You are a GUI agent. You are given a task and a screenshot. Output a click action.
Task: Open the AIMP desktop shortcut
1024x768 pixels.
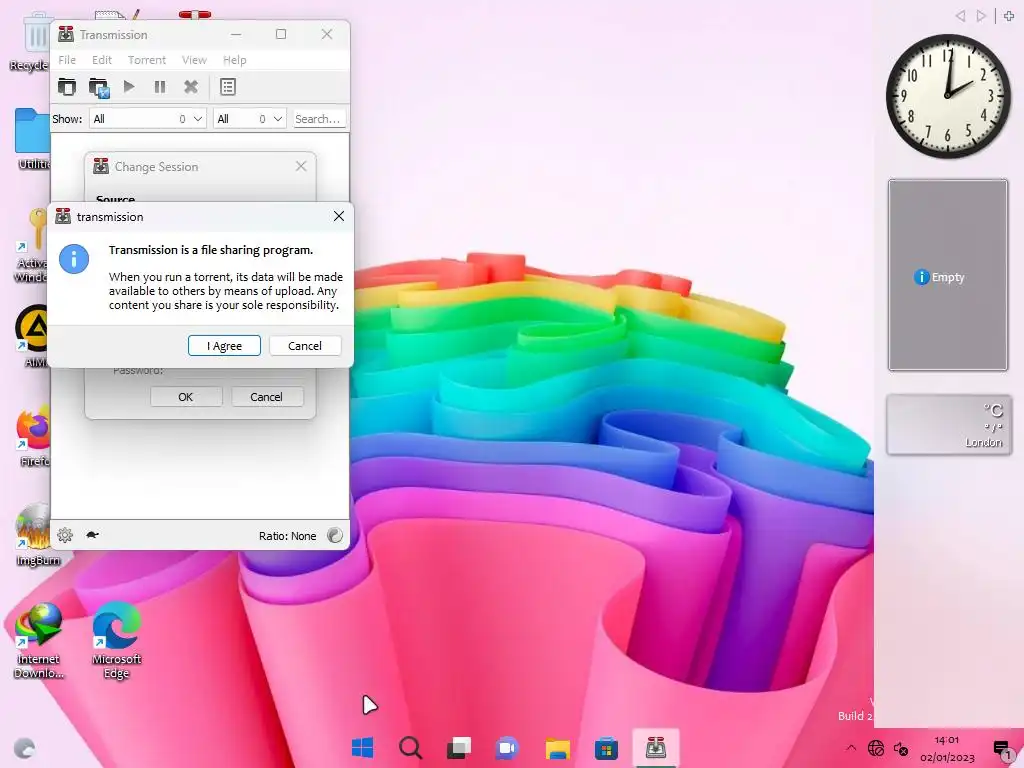pyautogui.click(x=34, y=336)
